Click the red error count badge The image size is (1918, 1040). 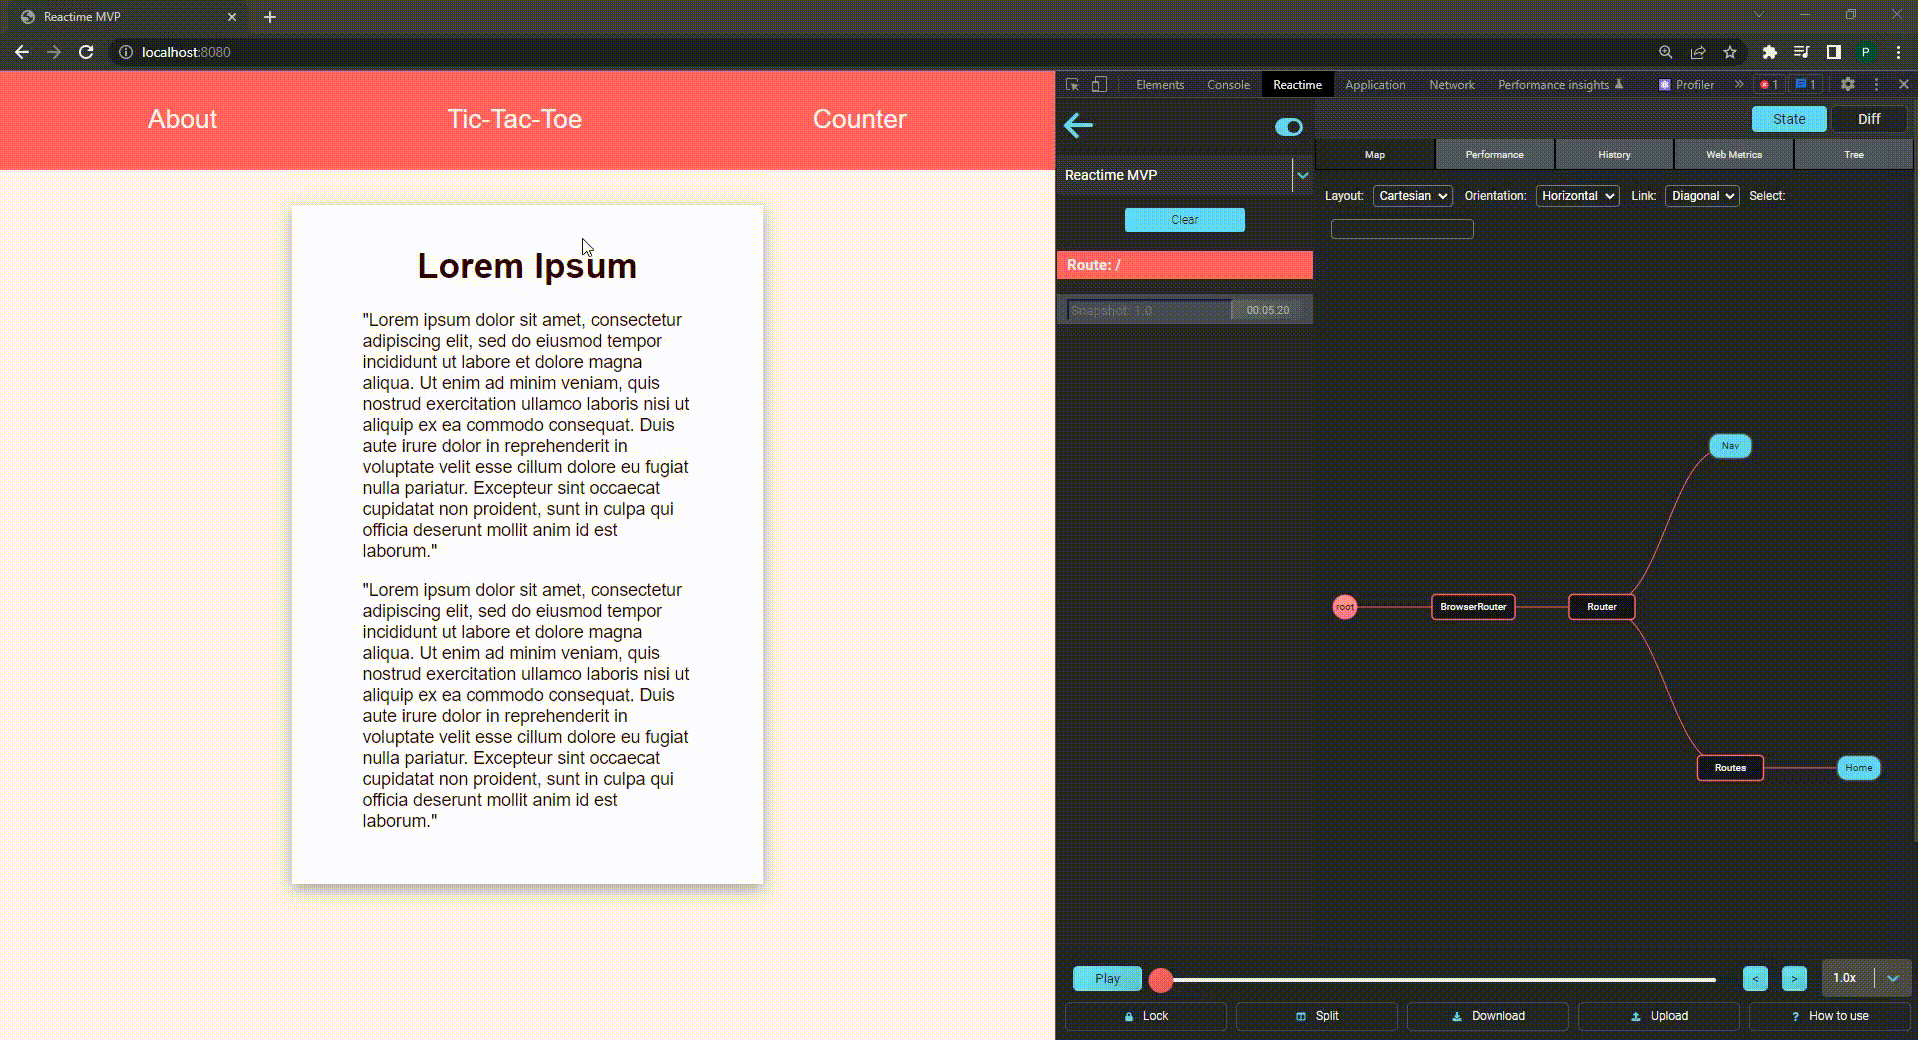[x=1769, y=85]
